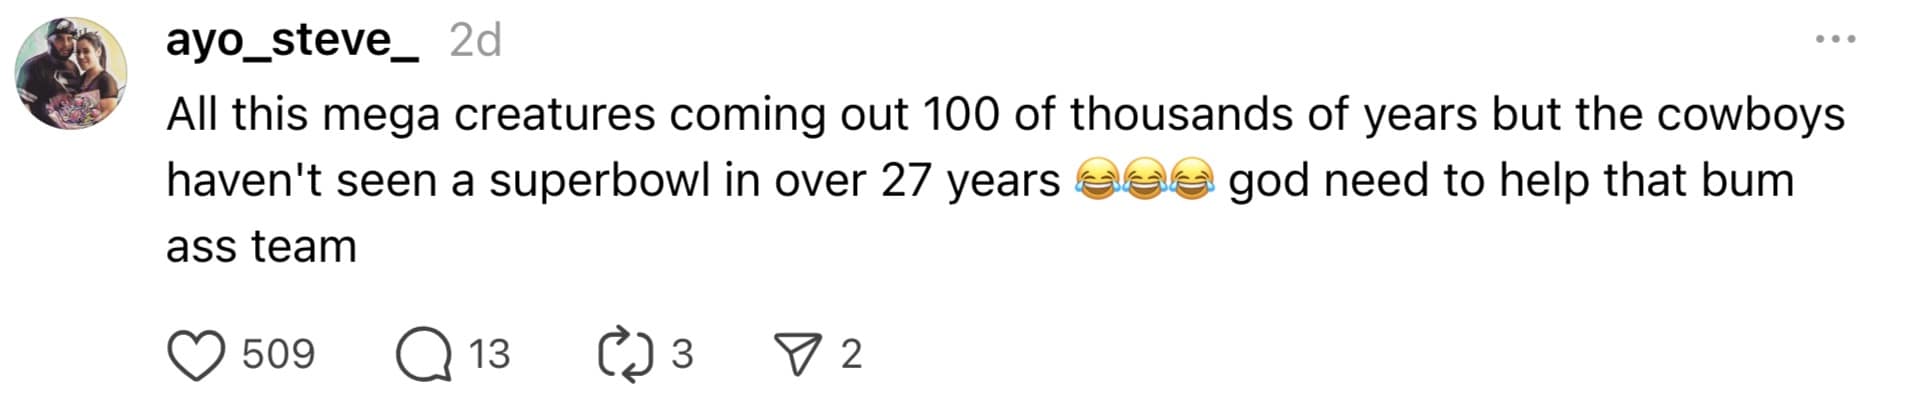This screenshot has width=1918, height=410.
Task: Click the last laughing emoji
Action: pos(1191,181)
